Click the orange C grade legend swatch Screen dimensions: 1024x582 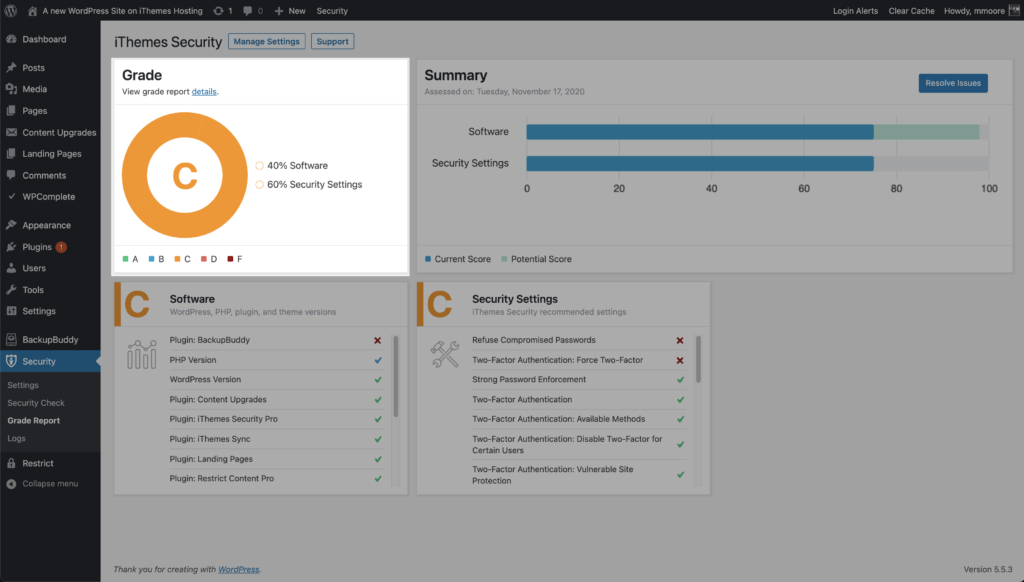(177, 259)
